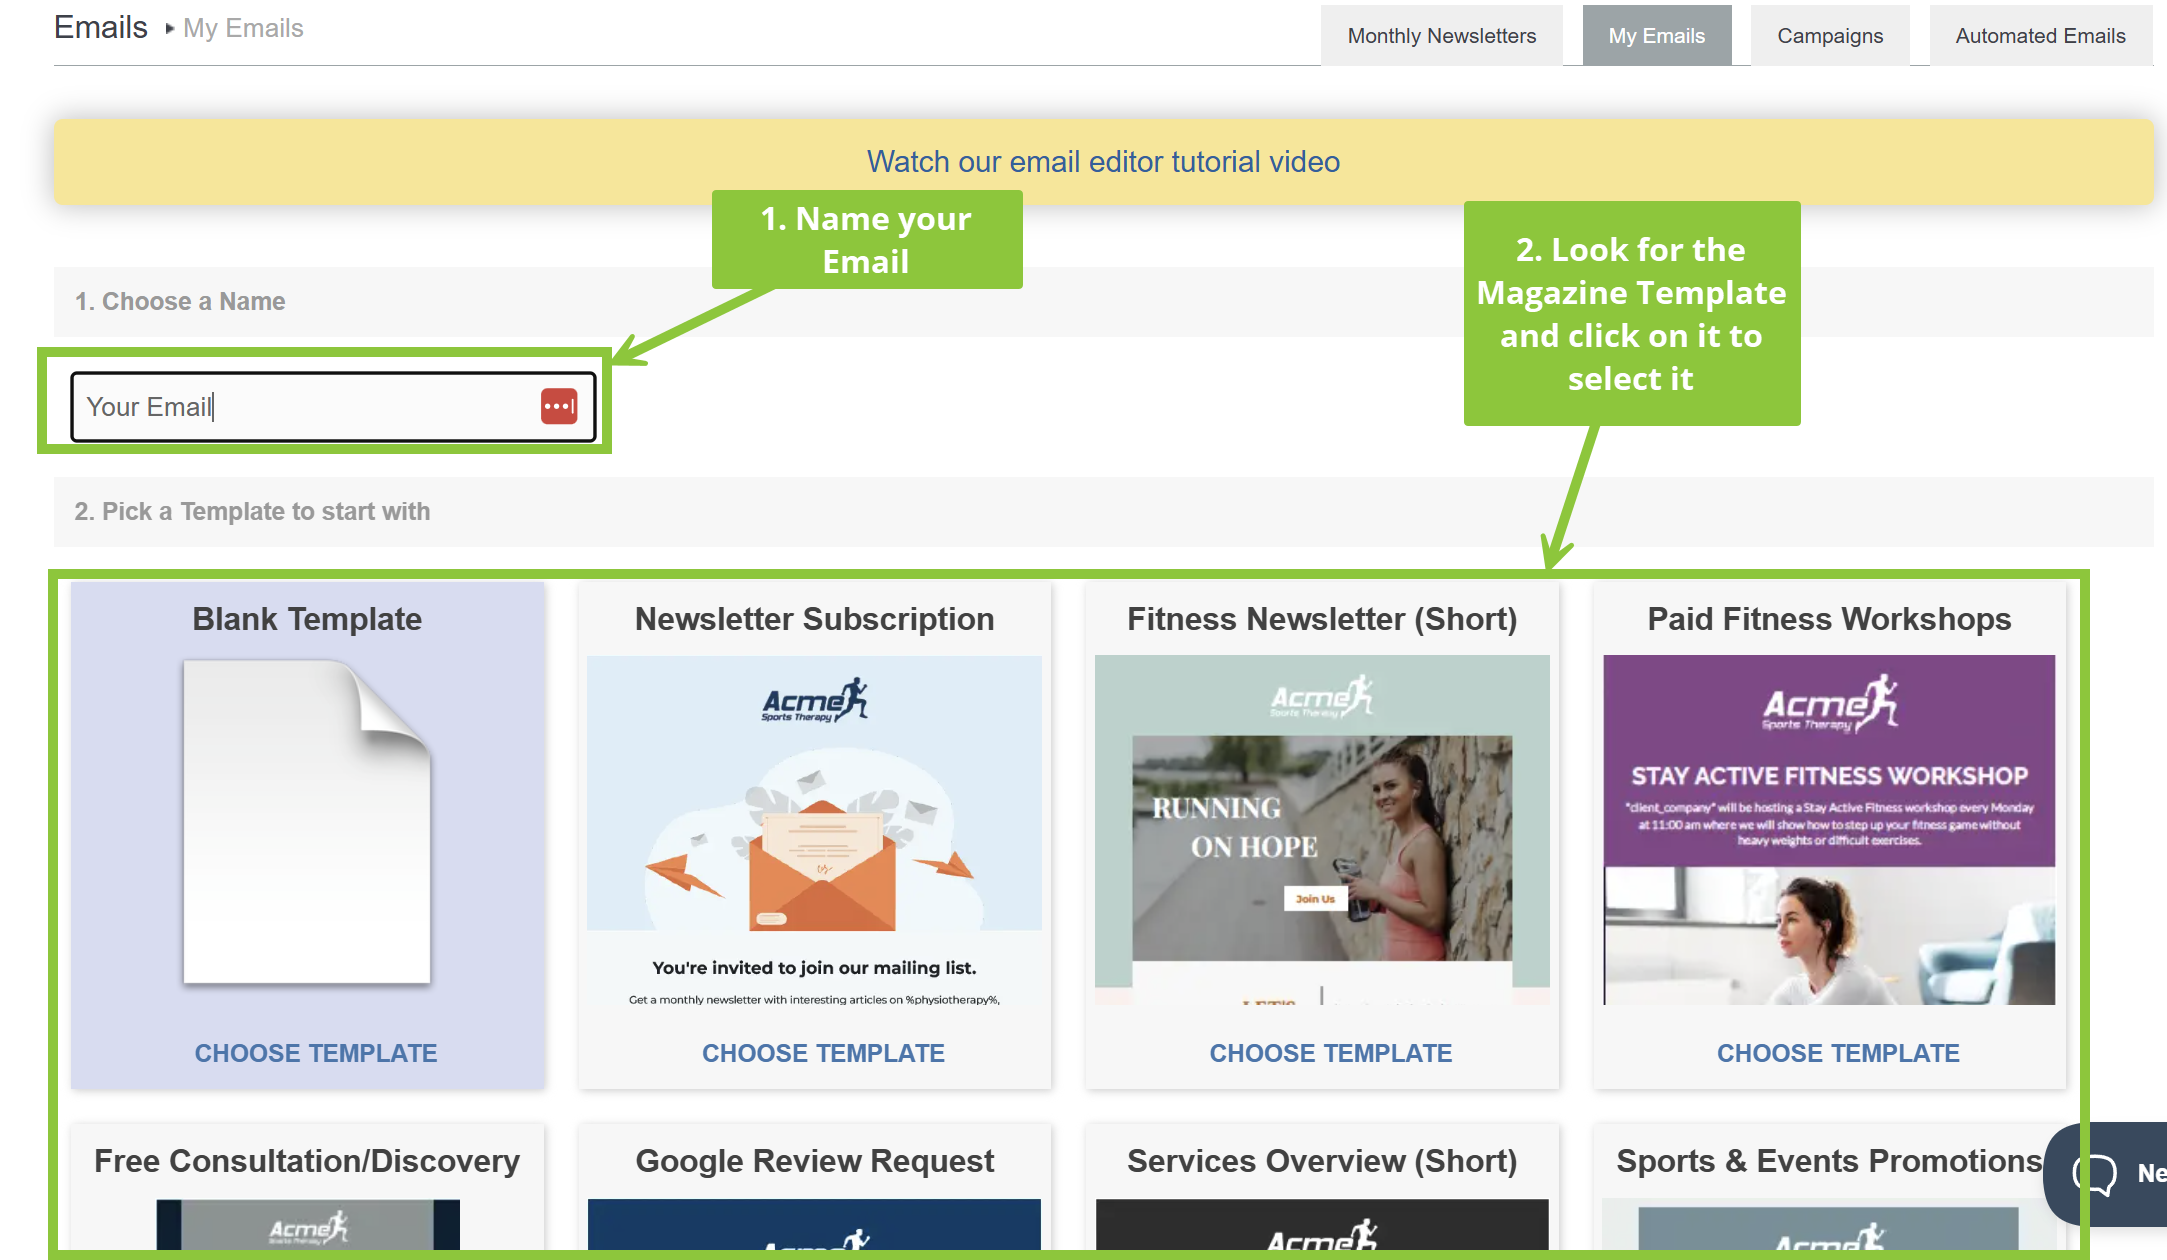Choose the Fitness Newsletter (Short) template
This screenshot has height=1260, width=2167.
(x=1330, y=1053)
